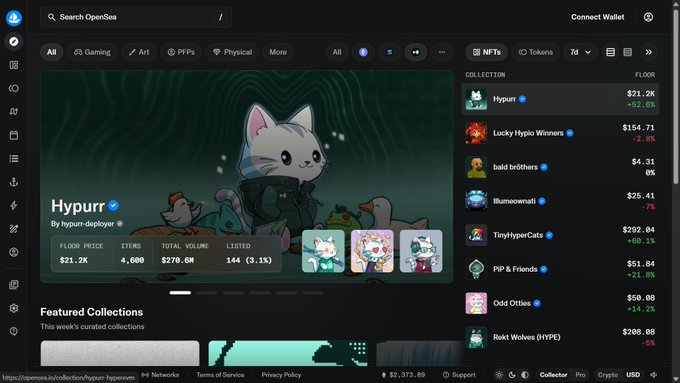Filter by Ethereum chain icon
The width and height of the screenshot is (680, 383).
coord(363,52)
